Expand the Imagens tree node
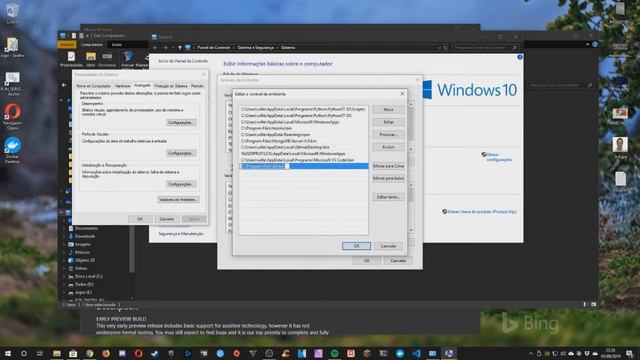The width and height of the screenshot is (640, 360). point(64,244)
